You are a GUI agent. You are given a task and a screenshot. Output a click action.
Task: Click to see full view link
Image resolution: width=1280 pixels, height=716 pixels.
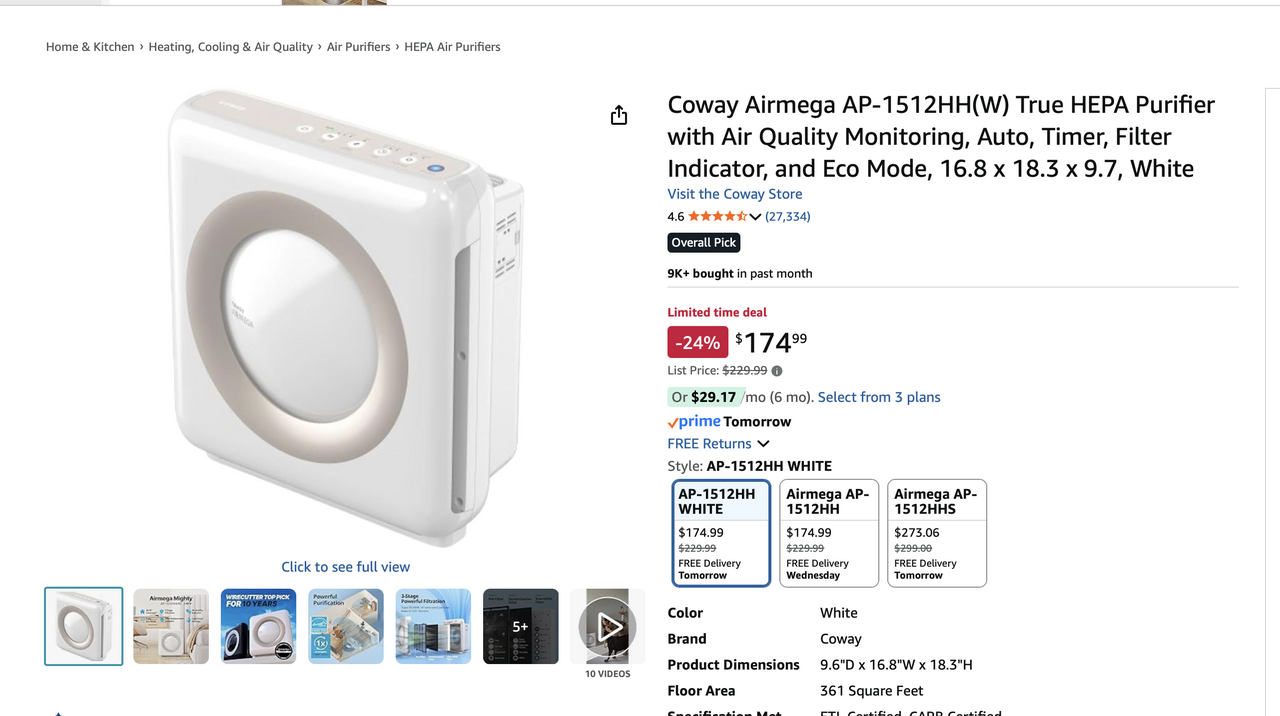point(346,567)
